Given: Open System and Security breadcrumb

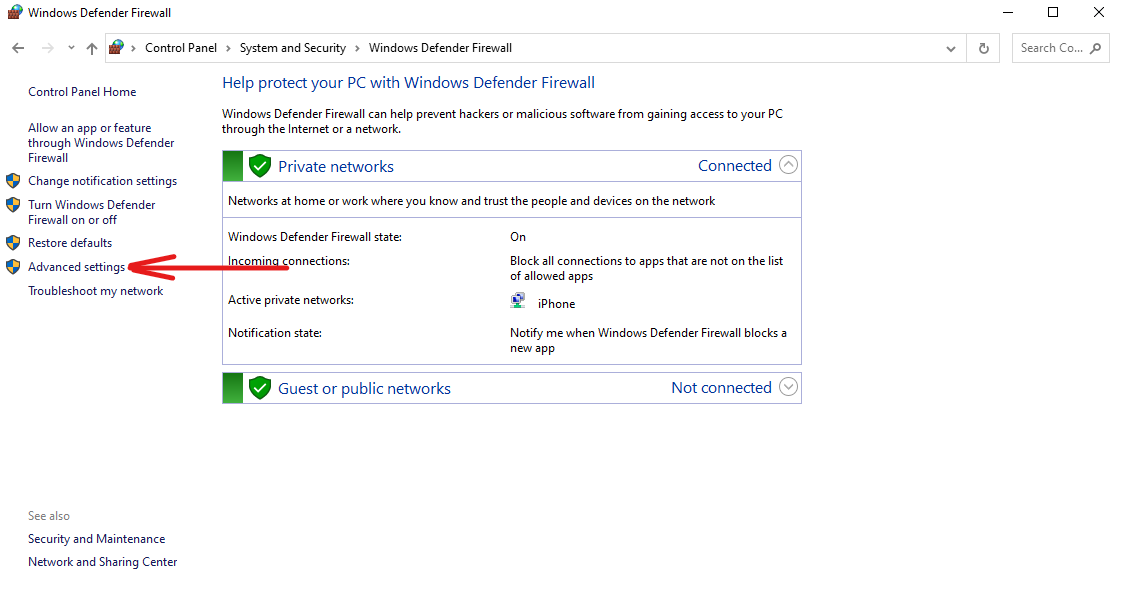Looking at the screenshot, I should click(x=292, y=48).
